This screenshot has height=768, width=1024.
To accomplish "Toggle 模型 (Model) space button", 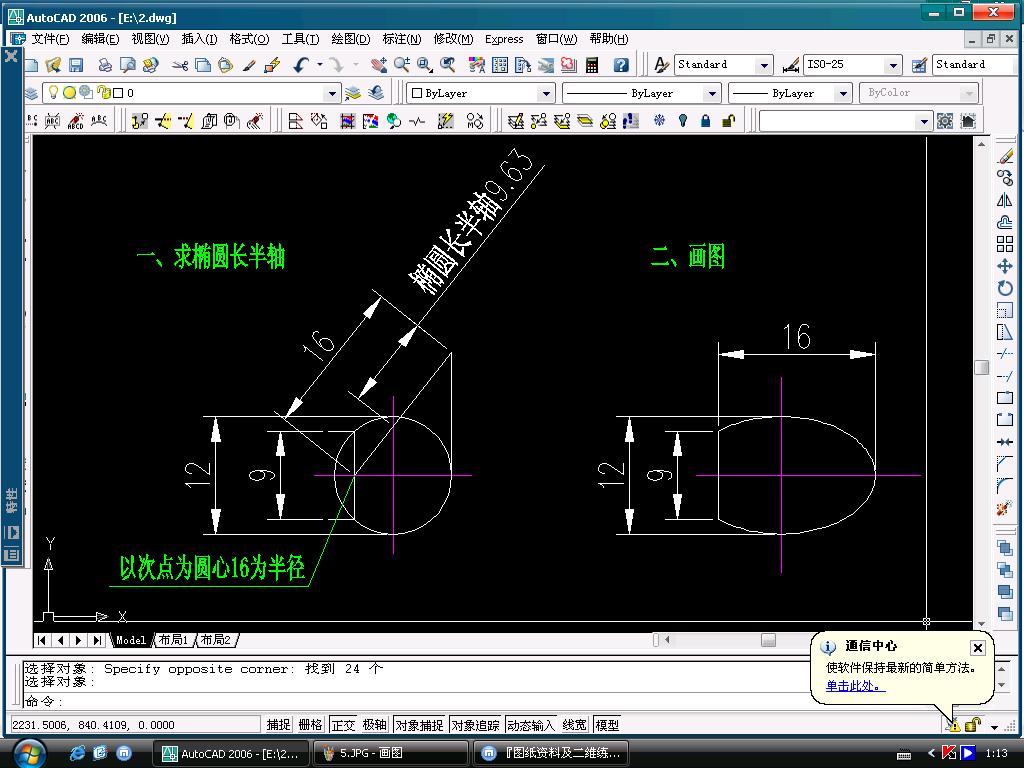I will [x=607, y=725].
